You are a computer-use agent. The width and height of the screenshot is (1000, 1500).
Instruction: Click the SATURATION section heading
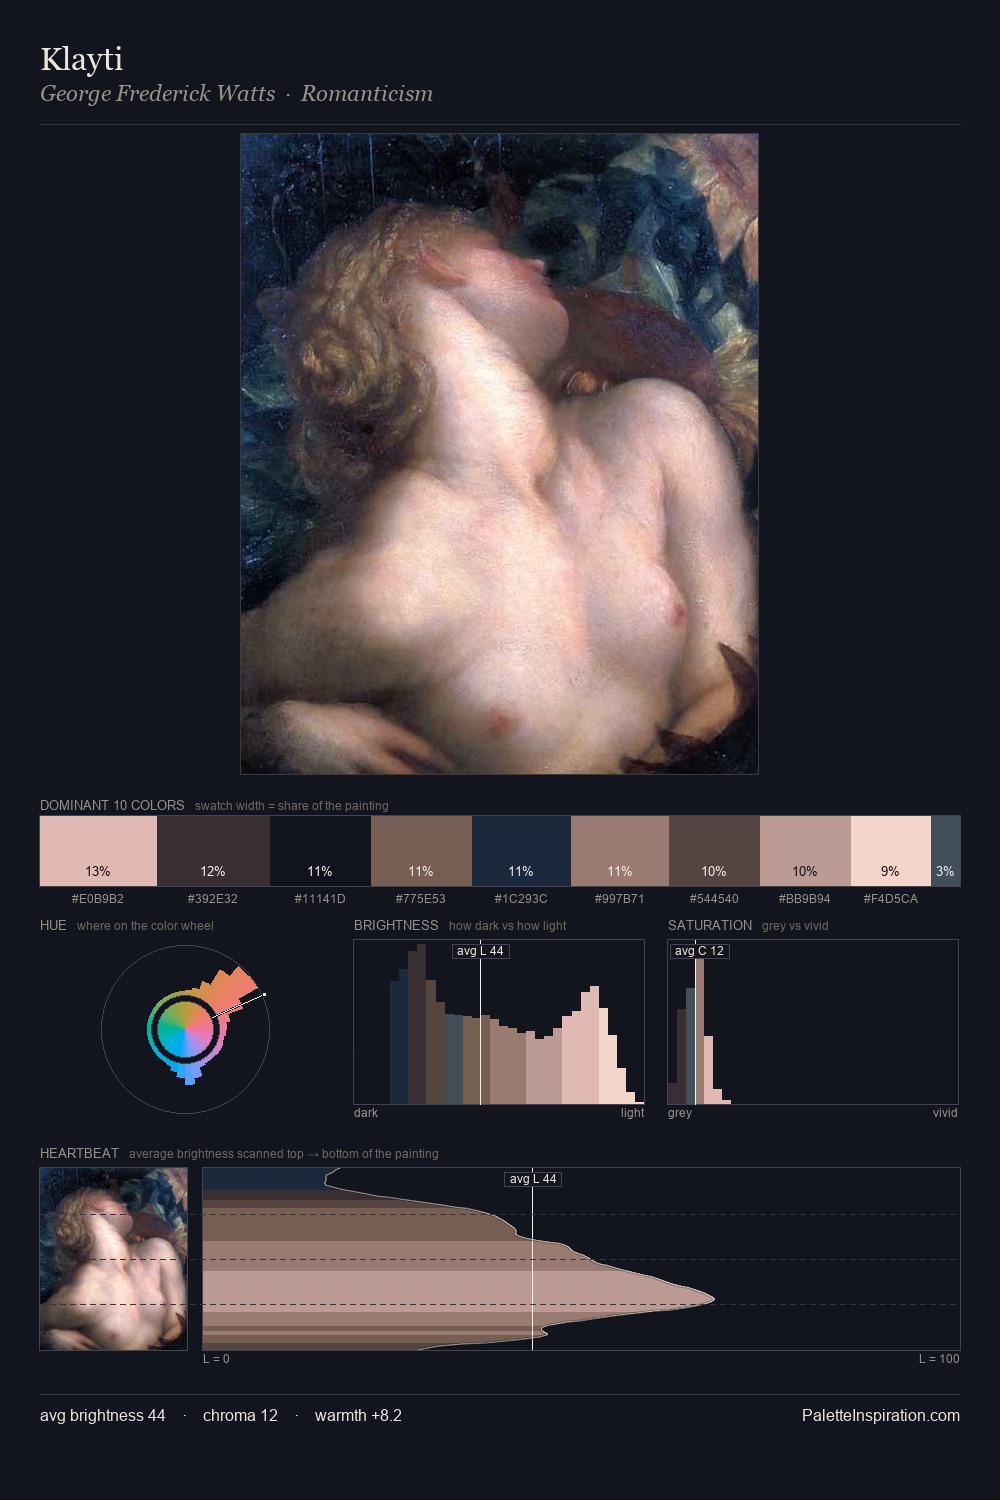[x=710, y=925]
